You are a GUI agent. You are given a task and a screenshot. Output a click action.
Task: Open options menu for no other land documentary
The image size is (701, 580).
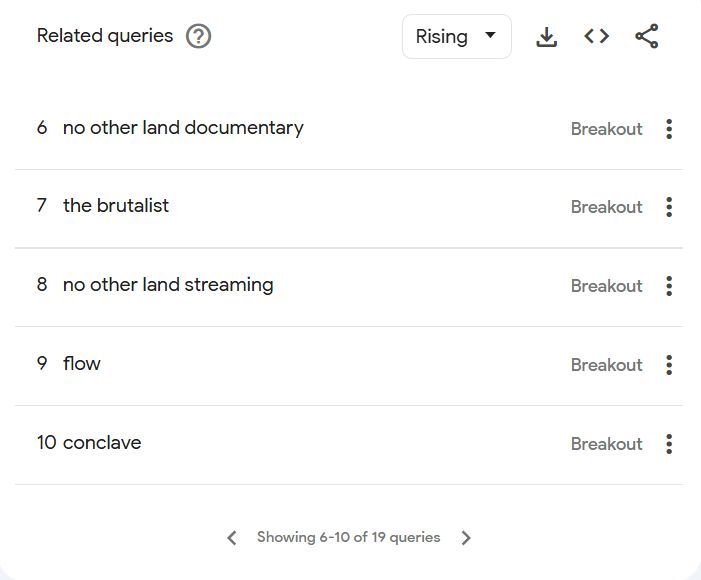[x=669, y=129]
